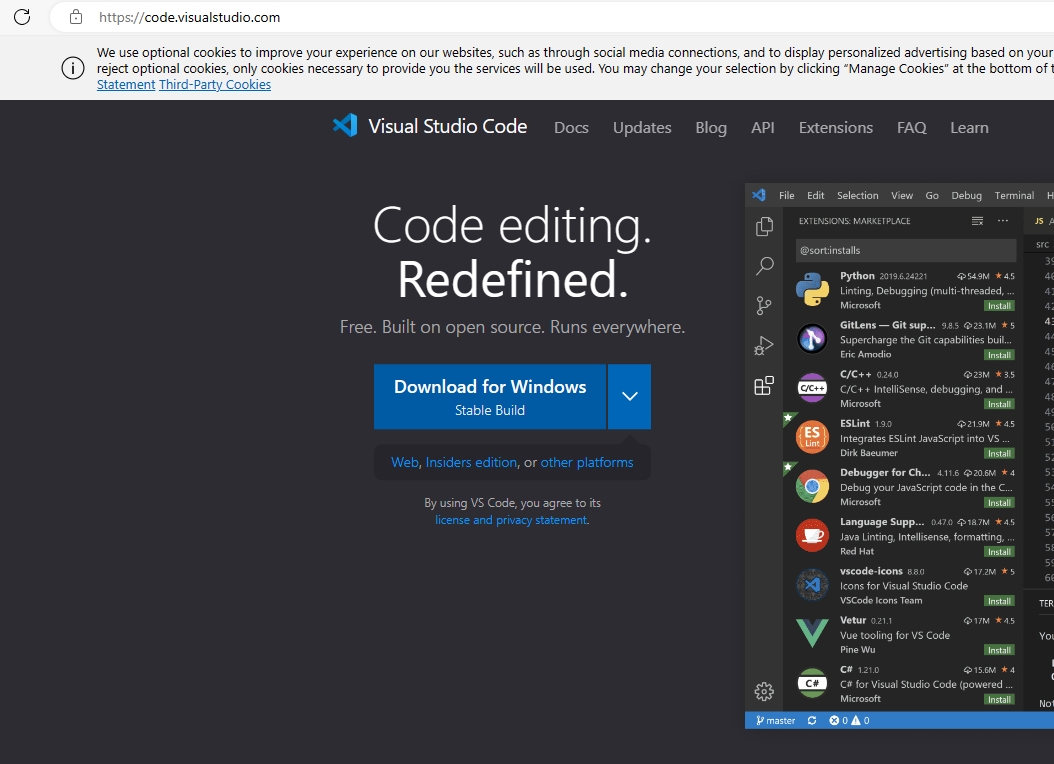
Task: Click the browser address bar URL
Action: [190, 17]
